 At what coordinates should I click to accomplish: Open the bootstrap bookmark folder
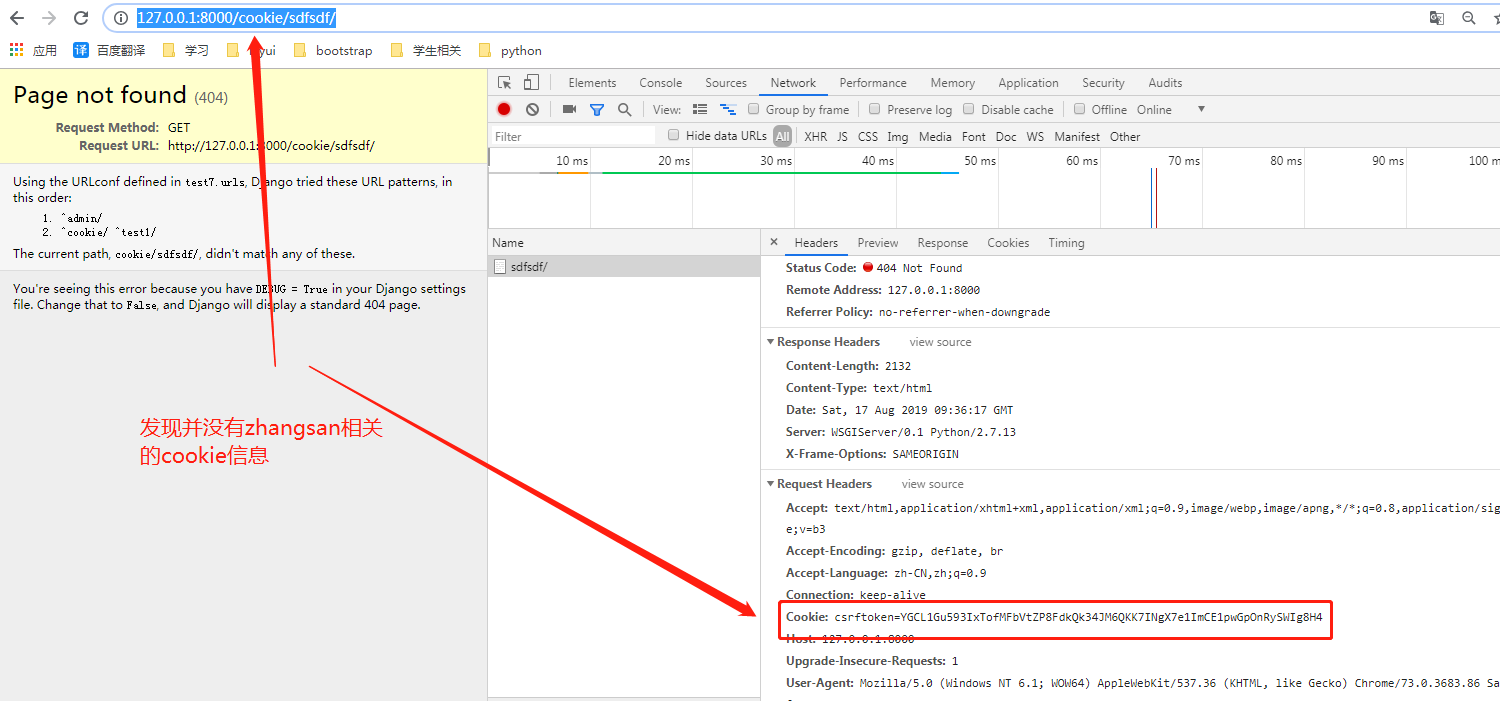click(332, 50)
